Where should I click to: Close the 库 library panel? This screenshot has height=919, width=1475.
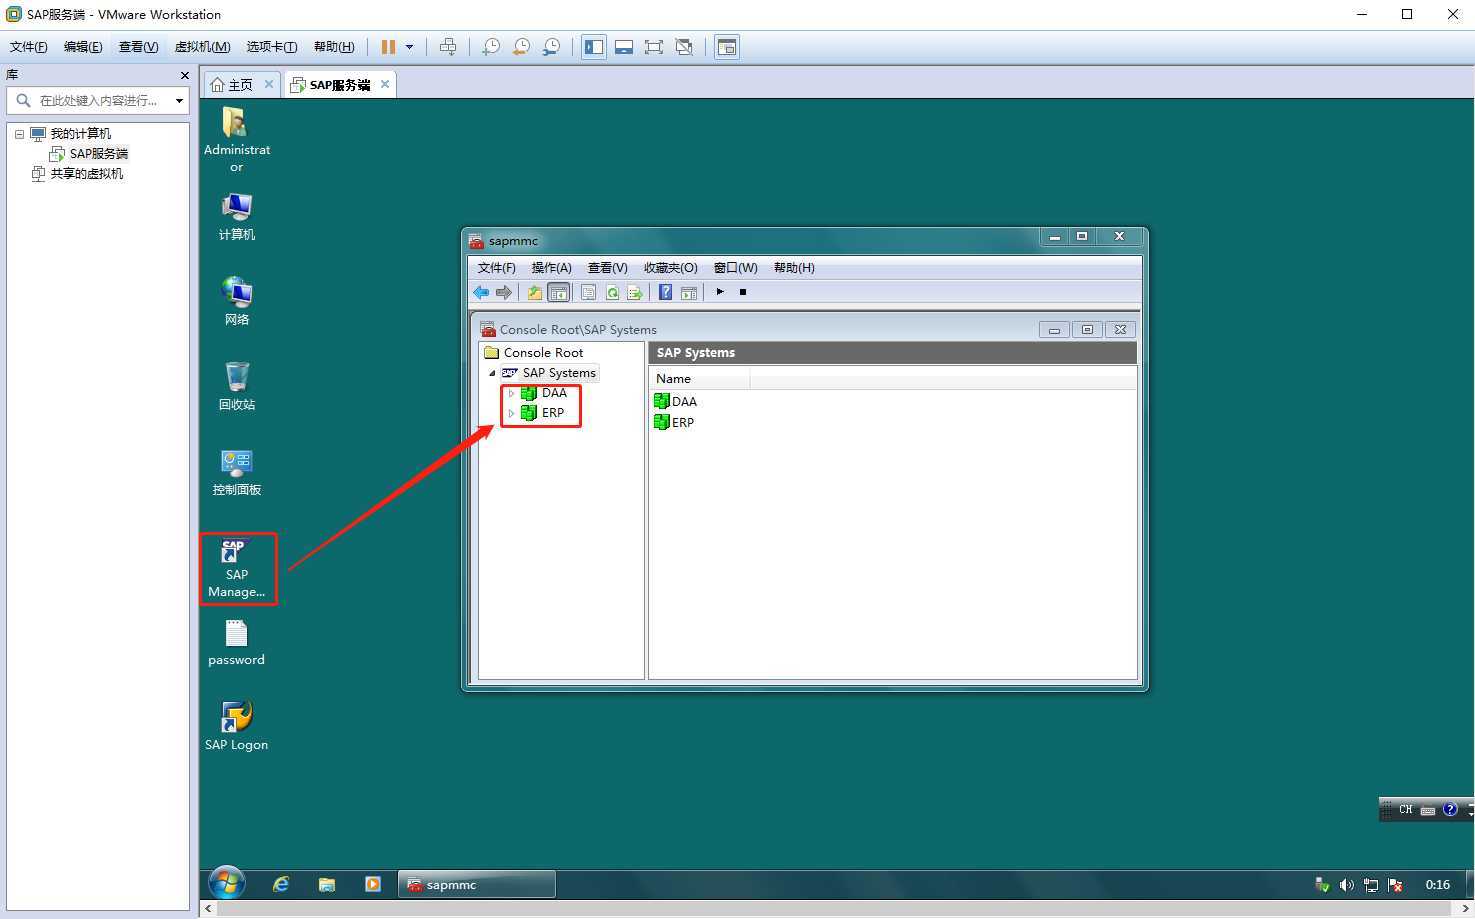point(184,75)
